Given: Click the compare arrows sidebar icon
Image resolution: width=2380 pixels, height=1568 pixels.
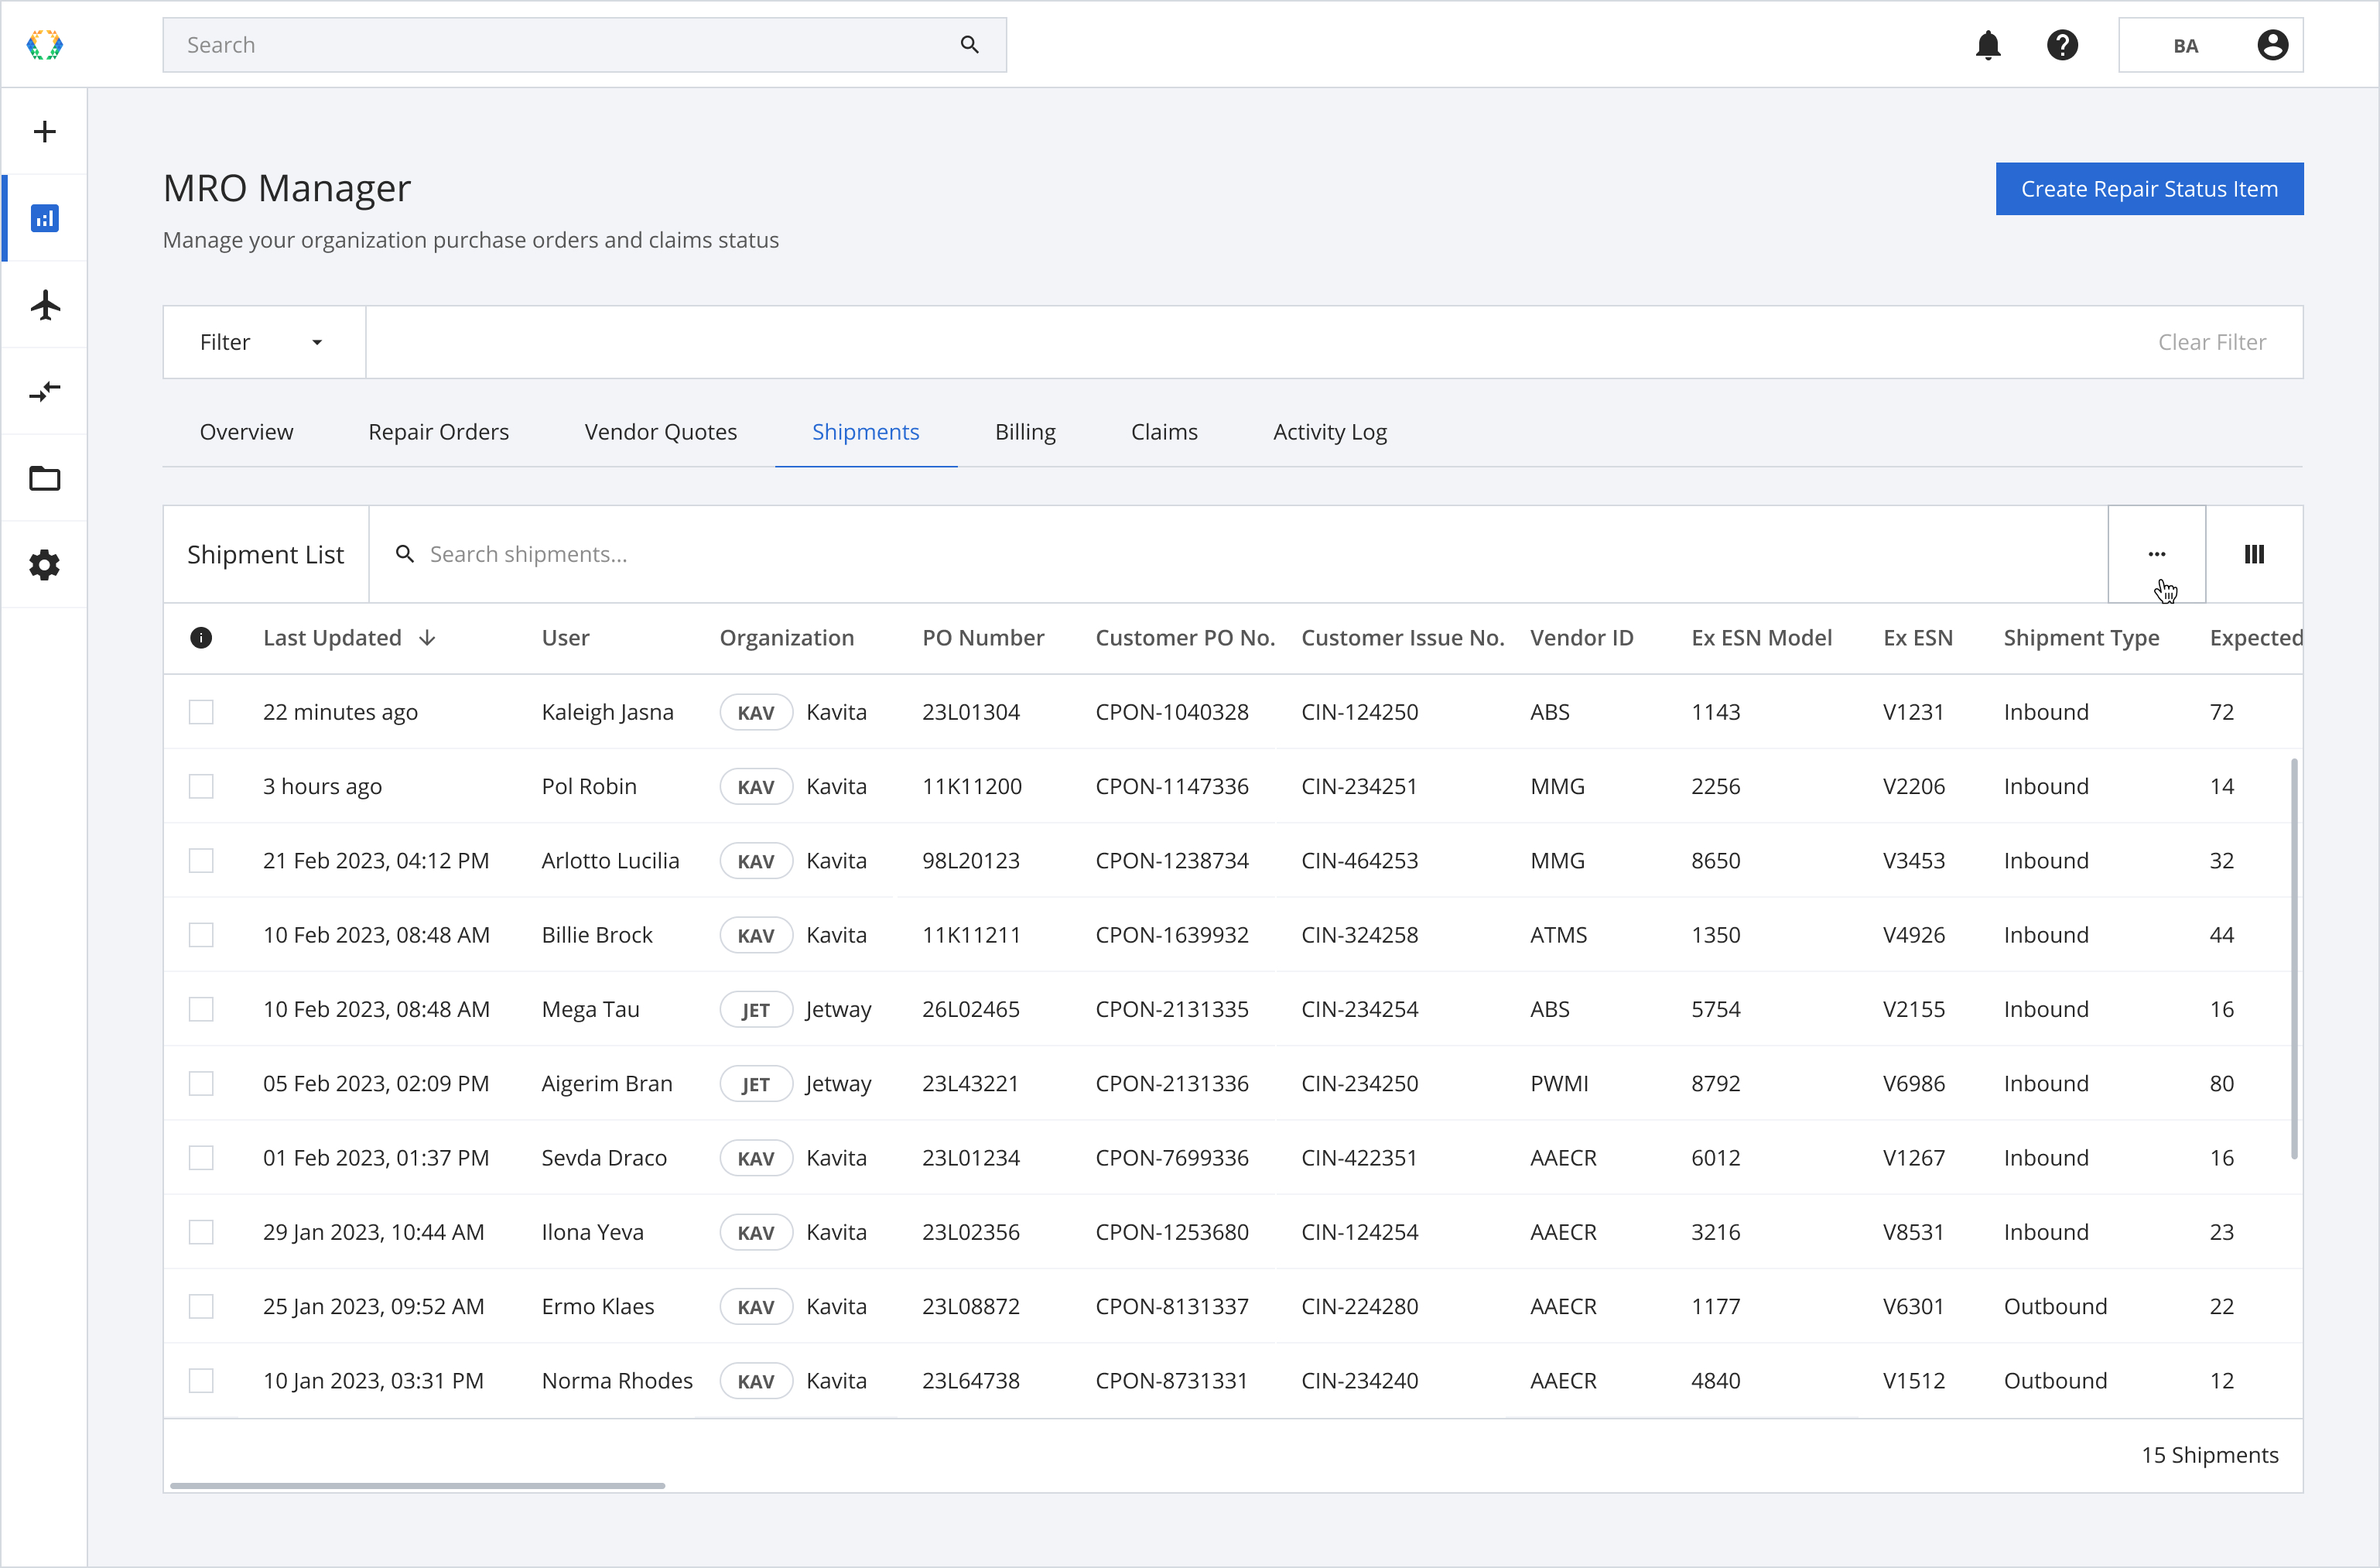Looking at the screenshot, I should pyautogui.click(x=44, y=391).
